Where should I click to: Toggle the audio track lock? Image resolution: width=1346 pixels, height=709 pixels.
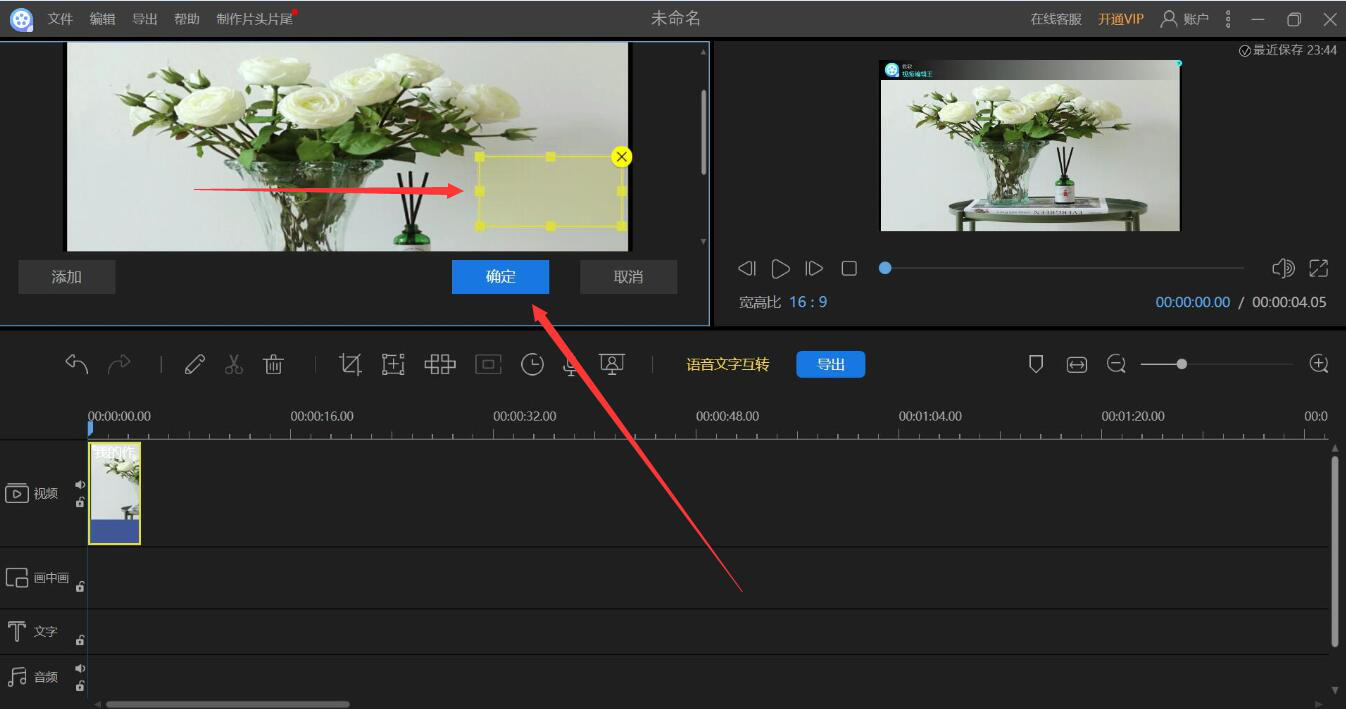80,685
